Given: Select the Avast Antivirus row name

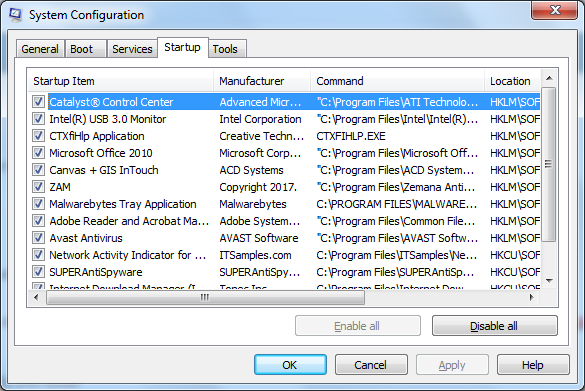Looking at the screenshot, I should (x=86, y=238).
